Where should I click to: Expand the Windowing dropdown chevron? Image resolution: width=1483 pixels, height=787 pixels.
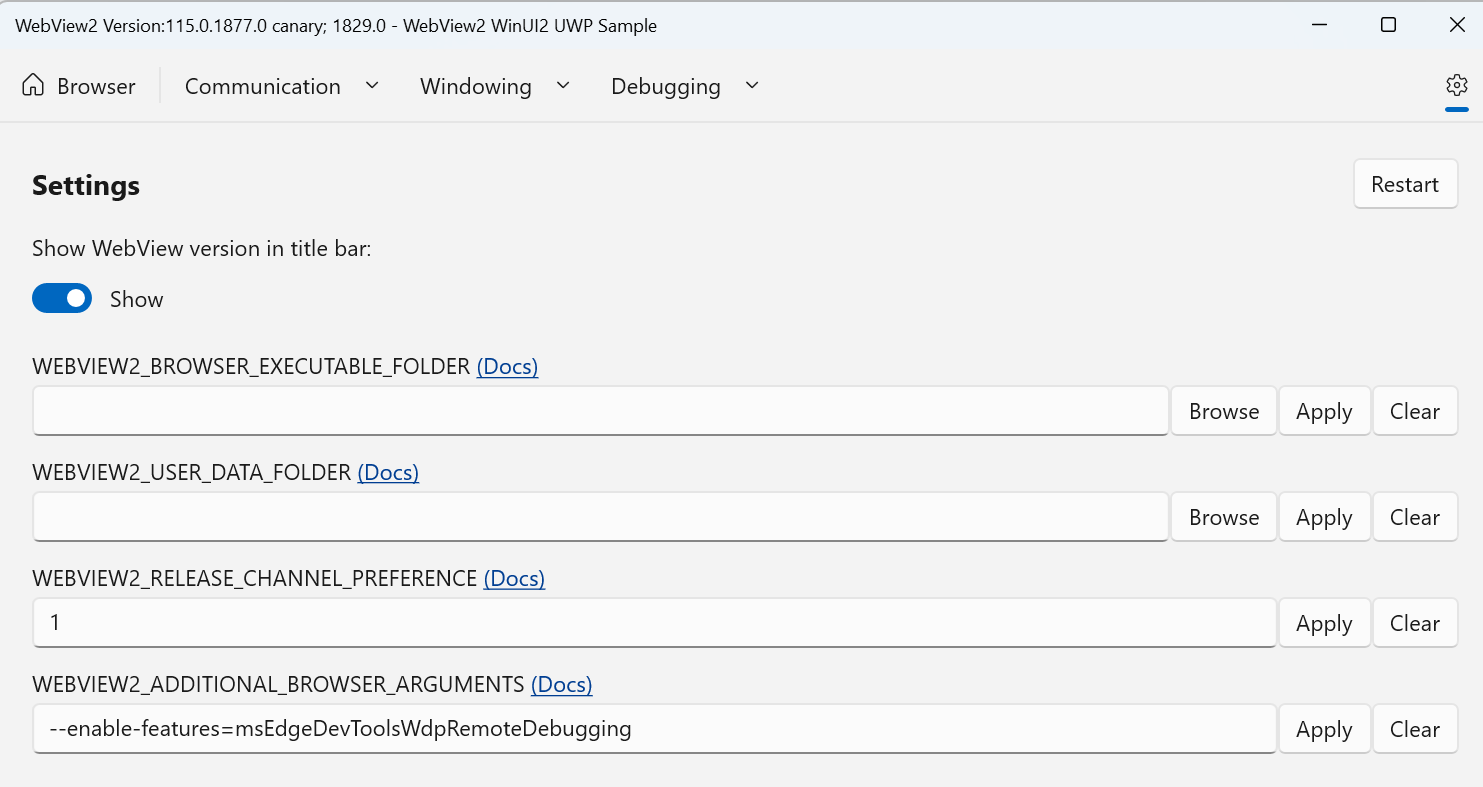coord(563,86)
